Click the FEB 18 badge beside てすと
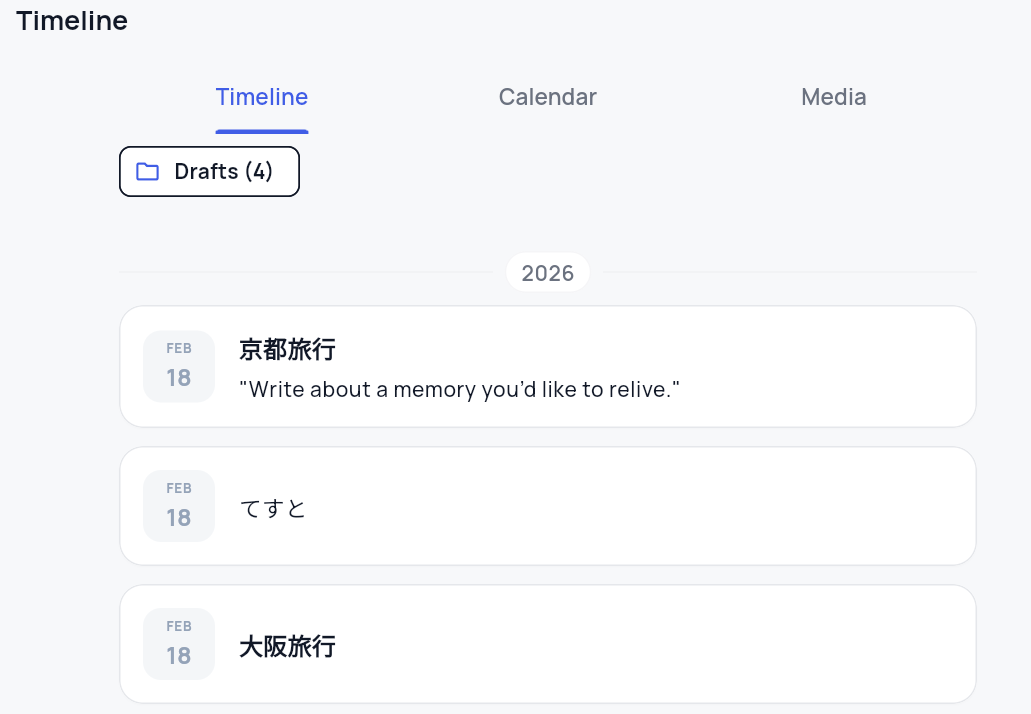Screen dimensions: 1031x714 (179, 506)
